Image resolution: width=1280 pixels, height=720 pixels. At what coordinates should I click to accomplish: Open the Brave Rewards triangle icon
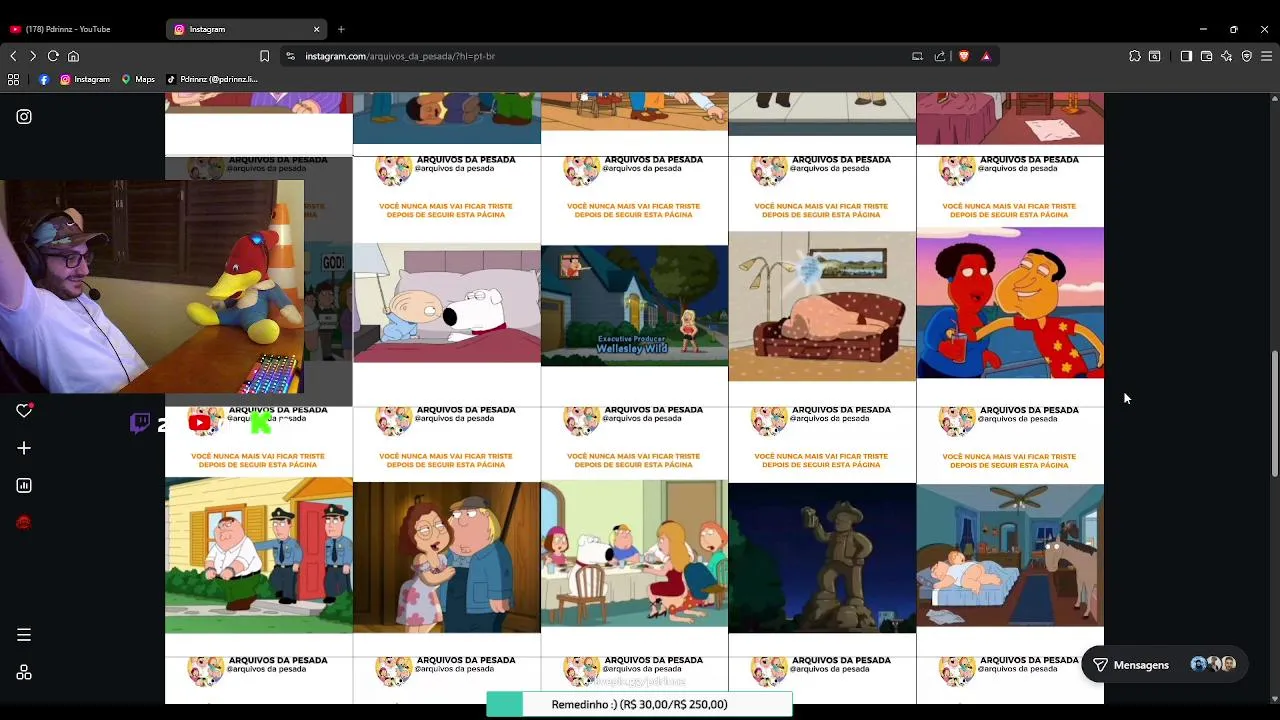point(986,56)
